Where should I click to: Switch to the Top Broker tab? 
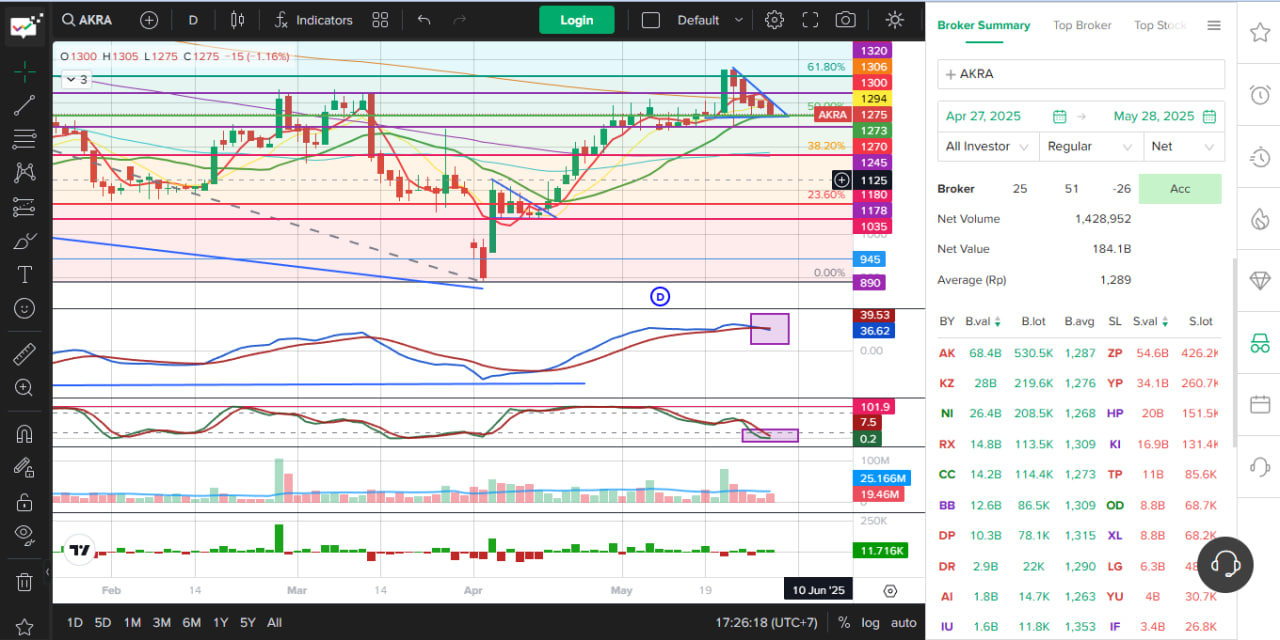point(1082,25)
